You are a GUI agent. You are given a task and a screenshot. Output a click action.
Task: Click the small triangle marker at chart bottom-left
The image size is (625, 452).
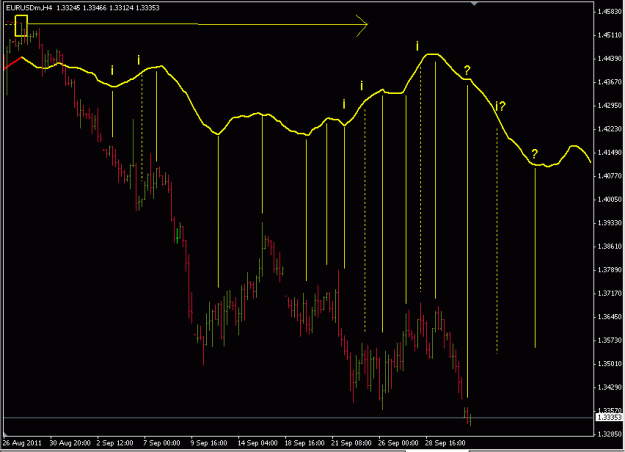tap(6, 434)
